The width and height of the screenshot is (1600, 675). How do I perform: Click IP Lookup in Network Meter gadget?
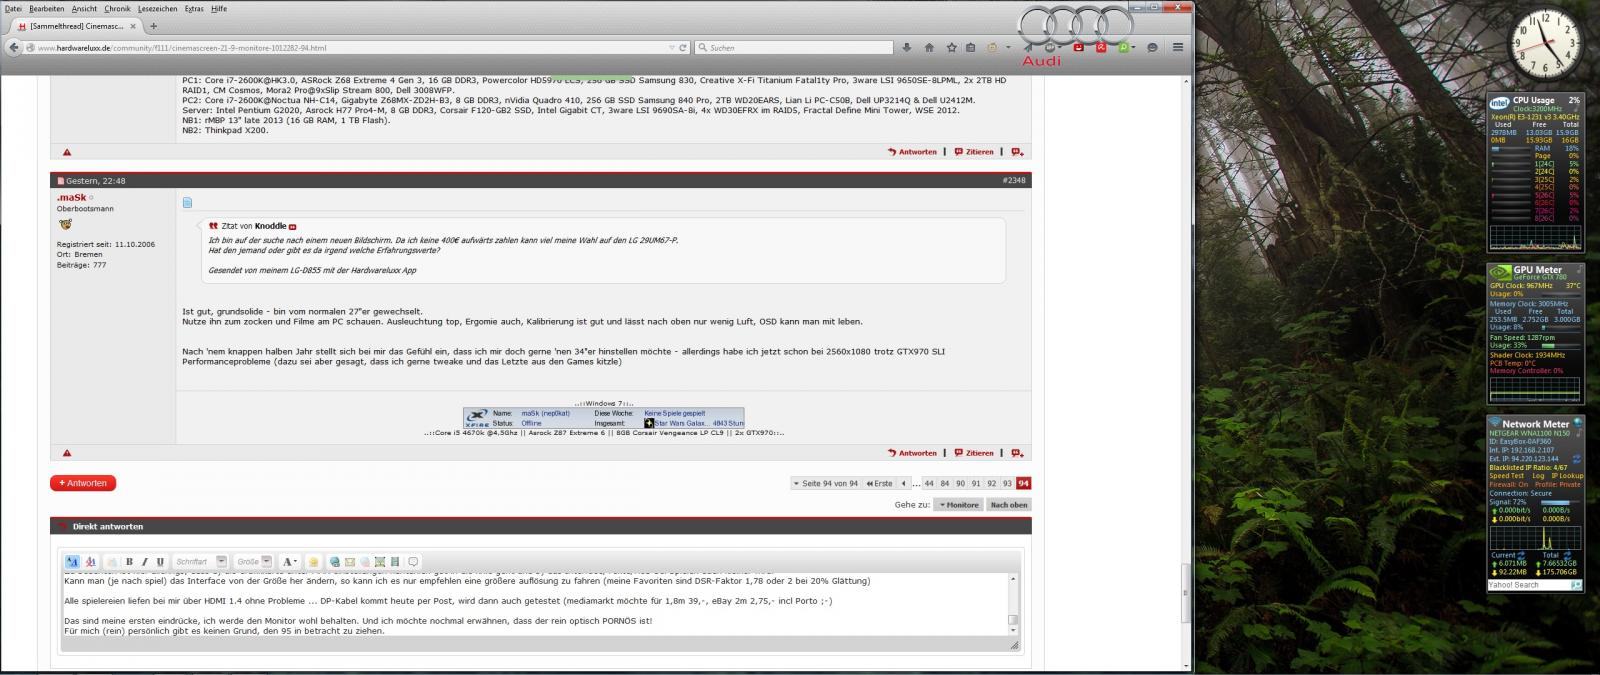click(1569, 476)
